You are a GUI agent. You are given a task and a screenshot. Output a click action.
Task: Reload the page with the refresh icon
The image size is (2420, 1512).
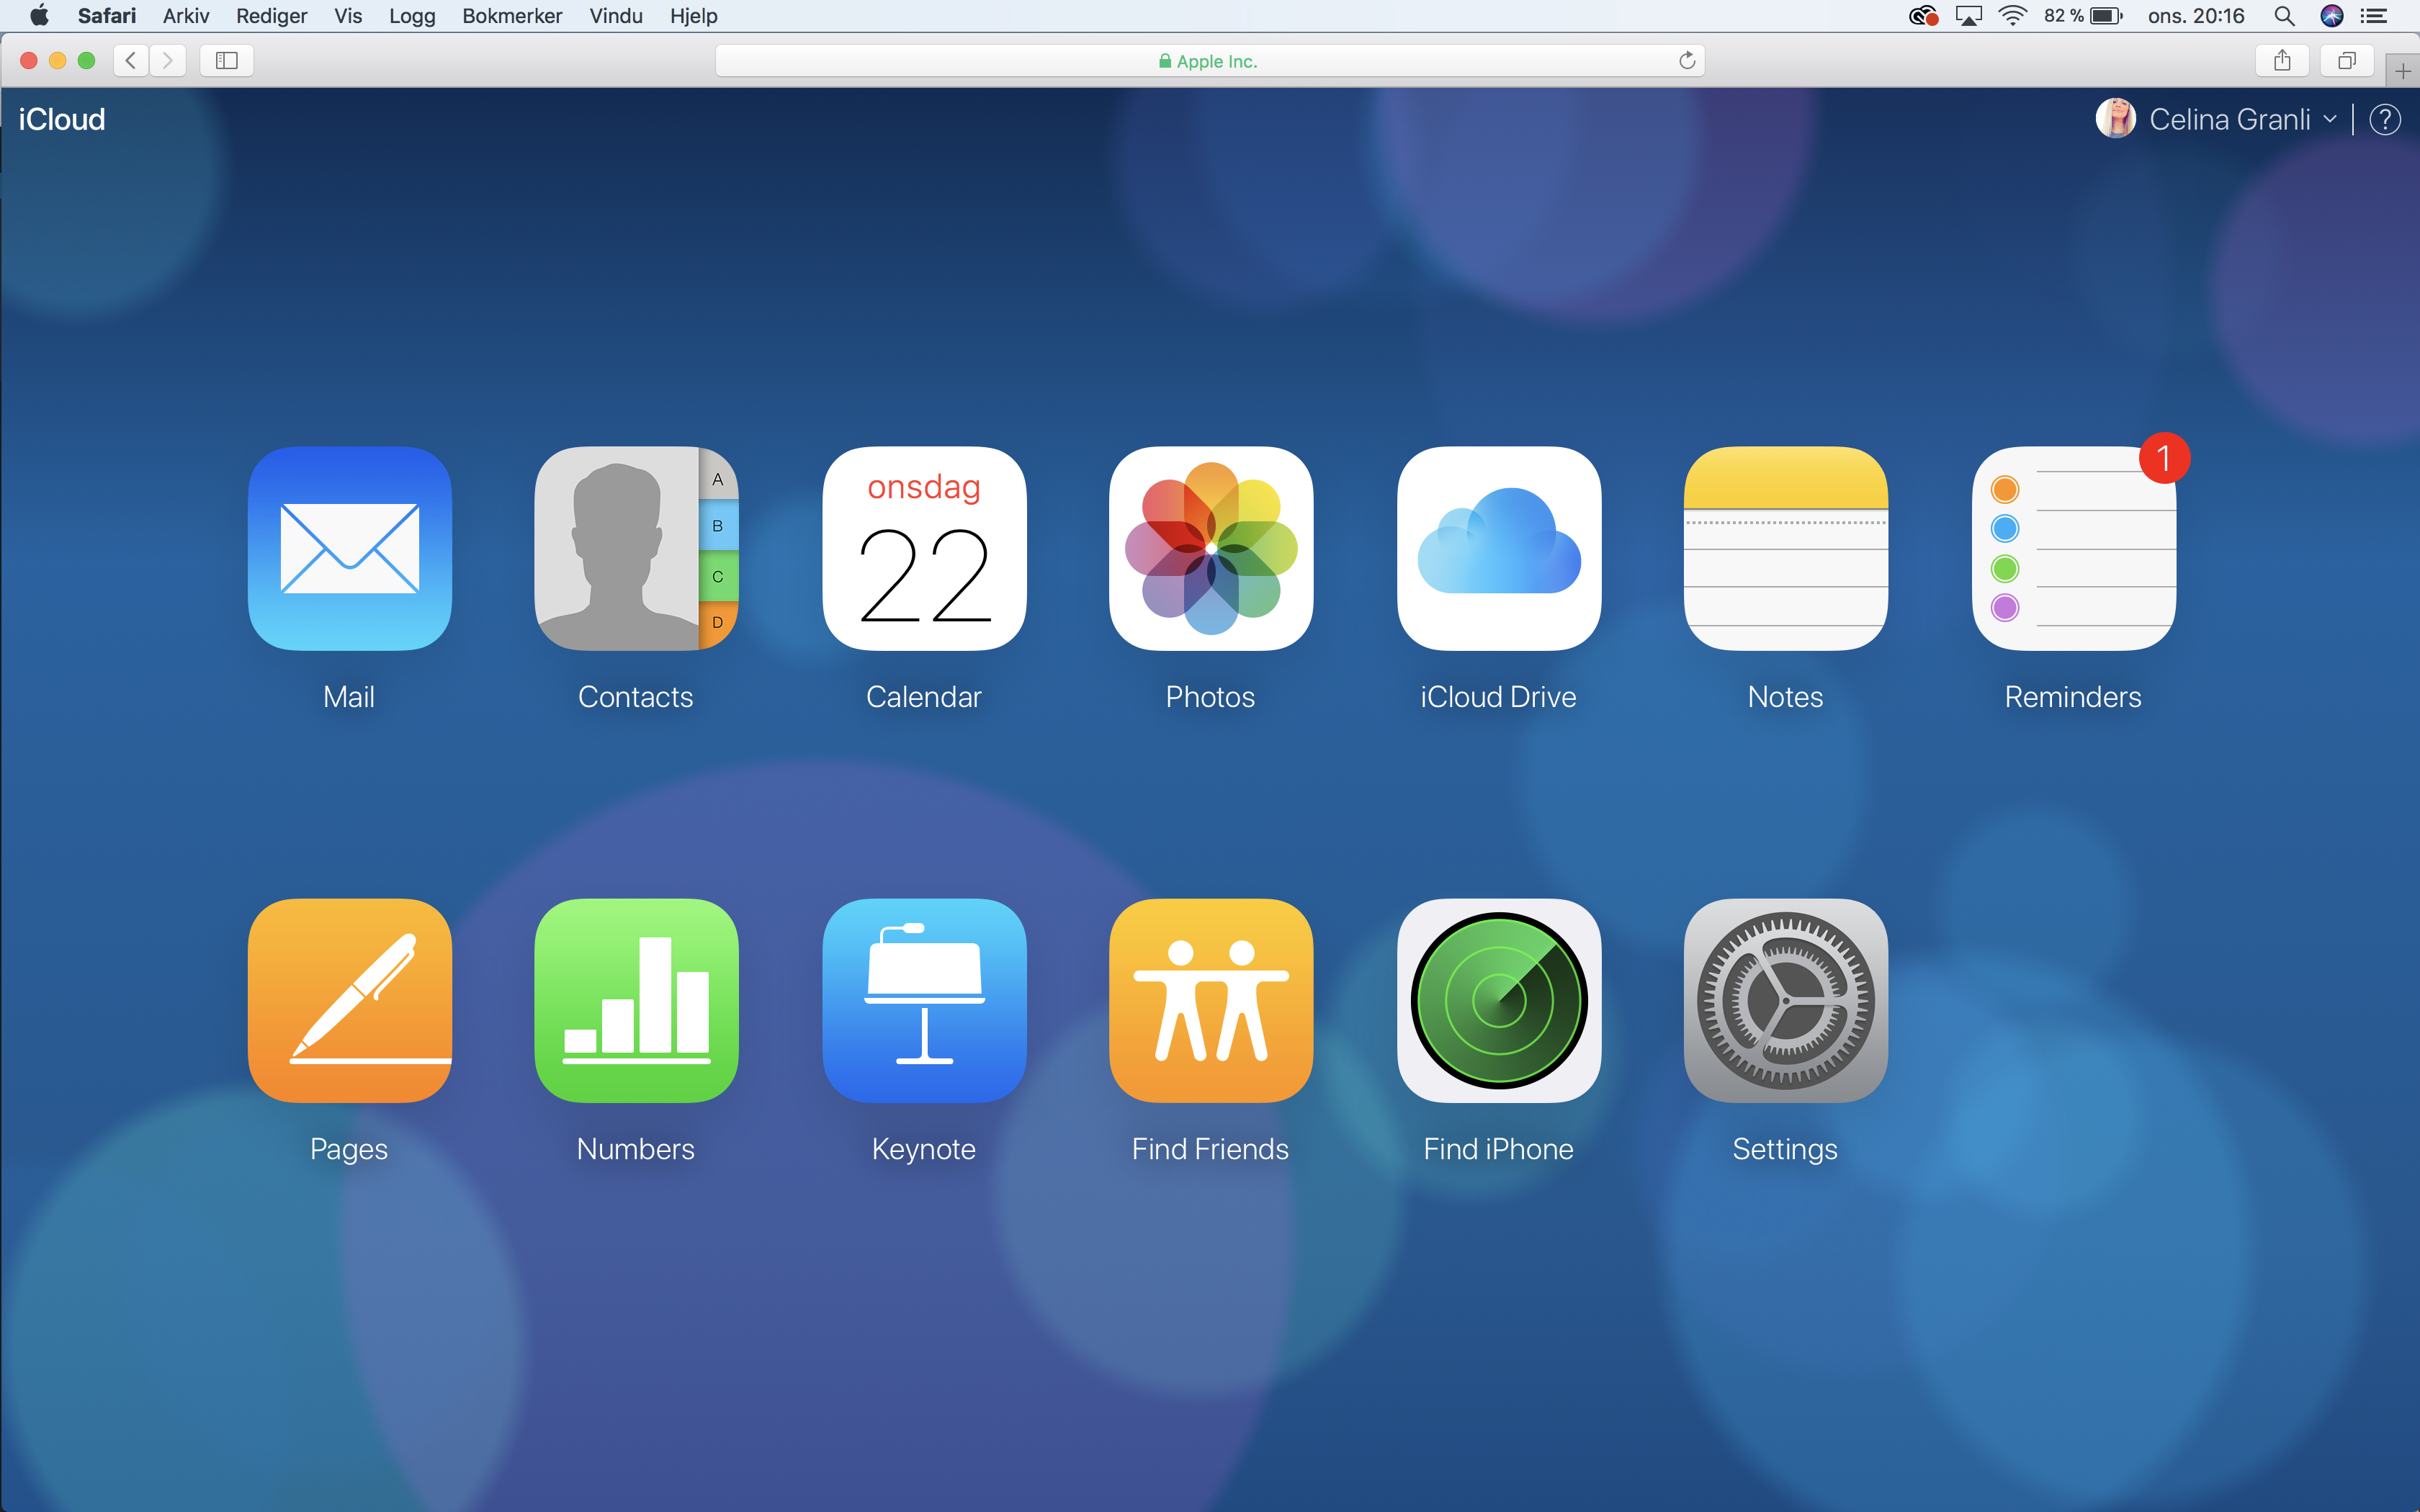click(x=1687, y=61)
